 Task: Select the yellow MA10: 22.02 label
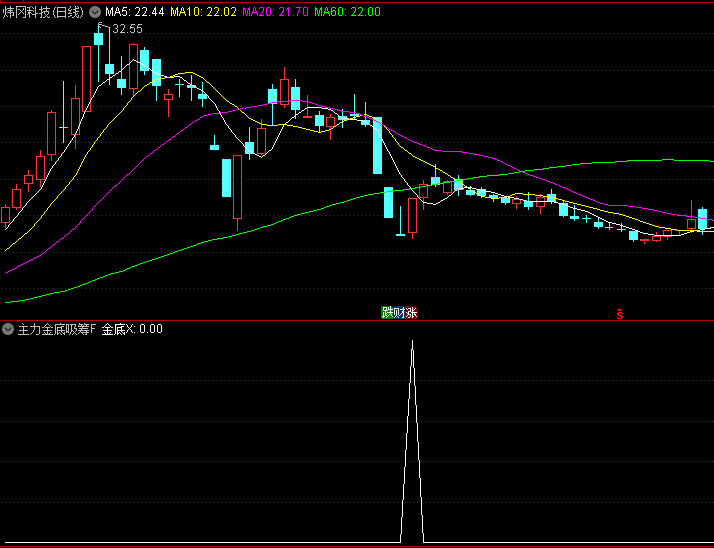click(x=203, y=12)
